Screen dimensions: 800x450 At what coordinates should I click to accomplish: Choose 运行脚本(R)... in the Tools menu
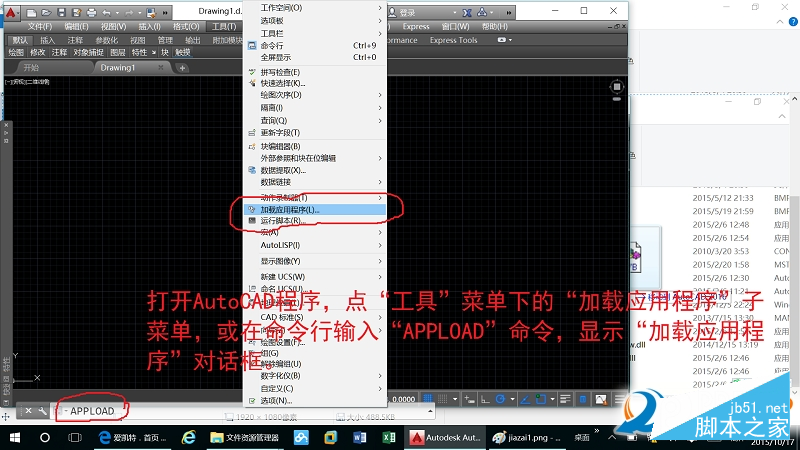coord(315,221)
